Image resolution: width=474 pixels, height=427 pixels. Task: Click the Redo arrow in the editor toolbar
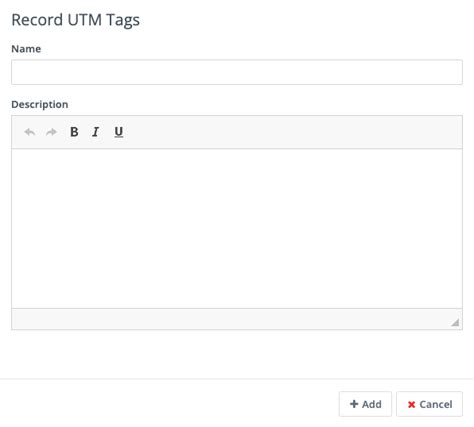click(51, 132)
